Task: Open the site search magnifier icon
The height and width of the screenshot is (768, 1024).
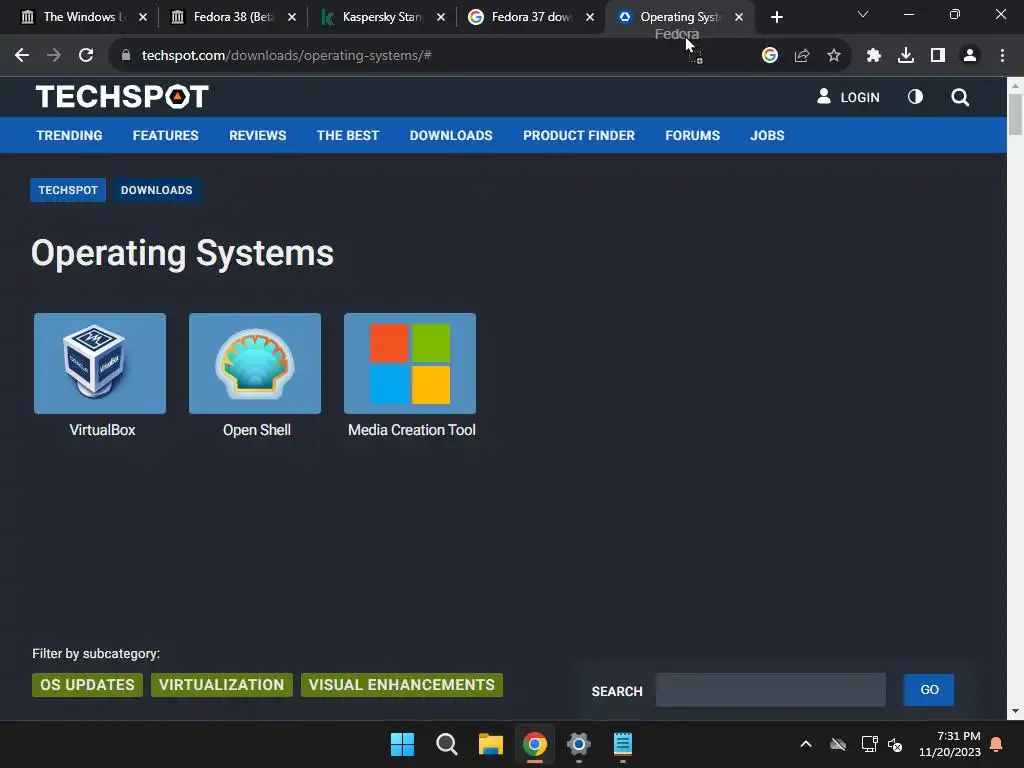Action: click(x=960, y=97)
